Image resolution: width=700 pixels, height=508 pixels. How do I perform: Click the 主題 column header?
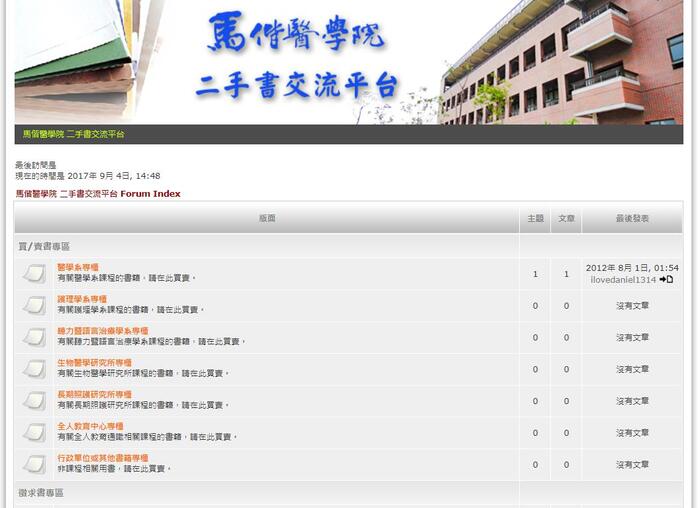coord(535,218)
